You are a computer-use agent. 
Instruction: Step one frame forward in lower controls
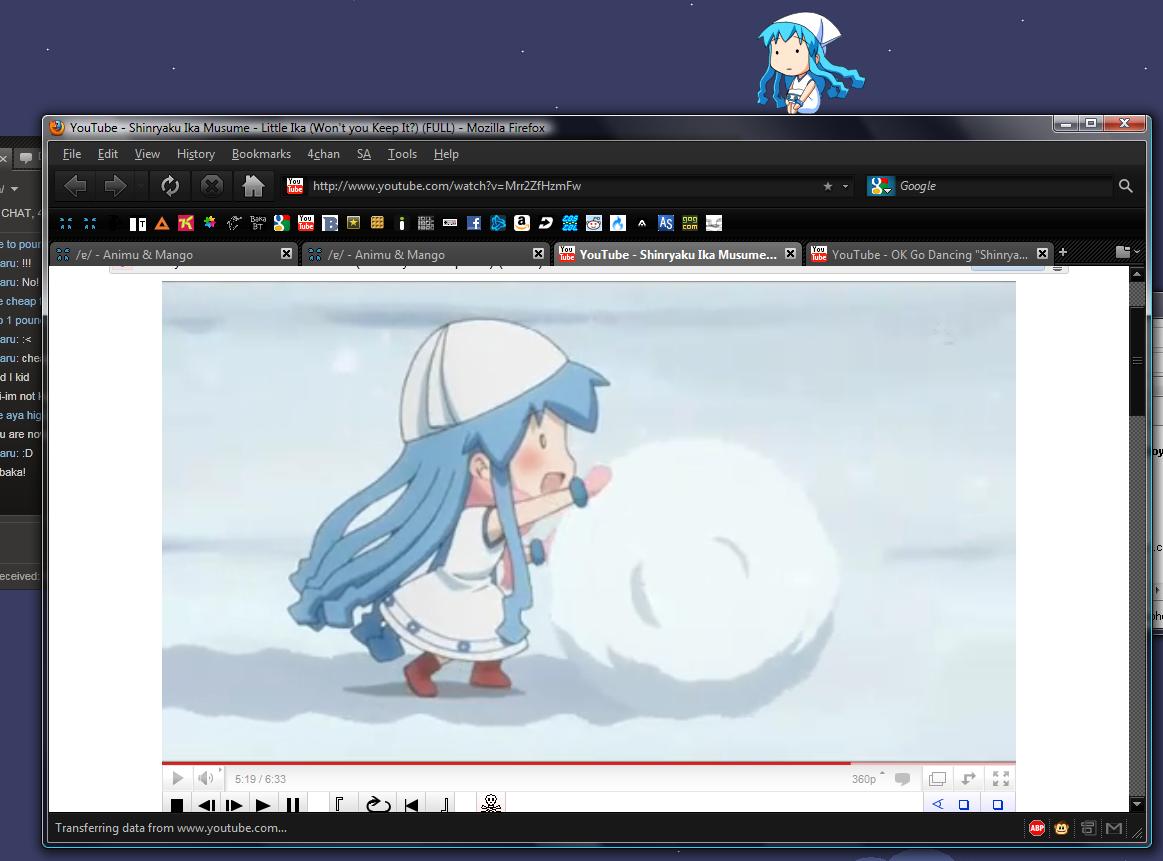pyautogui.click(x=234, y=805)
